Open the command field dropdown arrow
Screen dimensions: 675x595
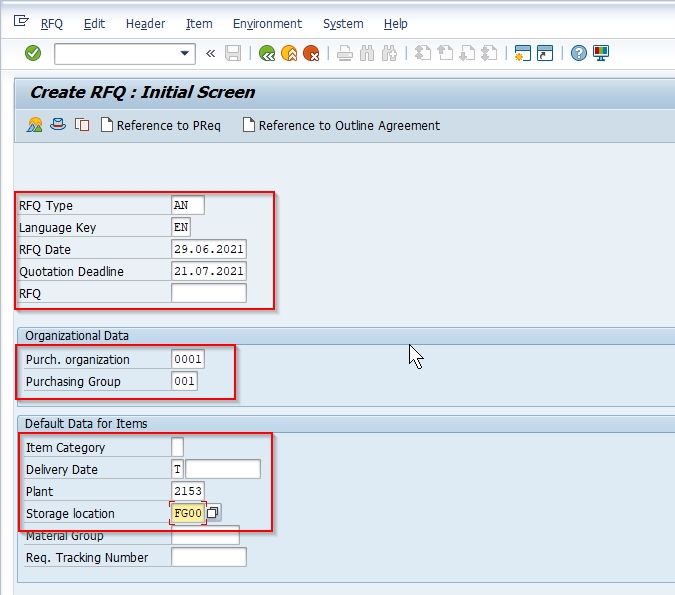click(185, 53)
